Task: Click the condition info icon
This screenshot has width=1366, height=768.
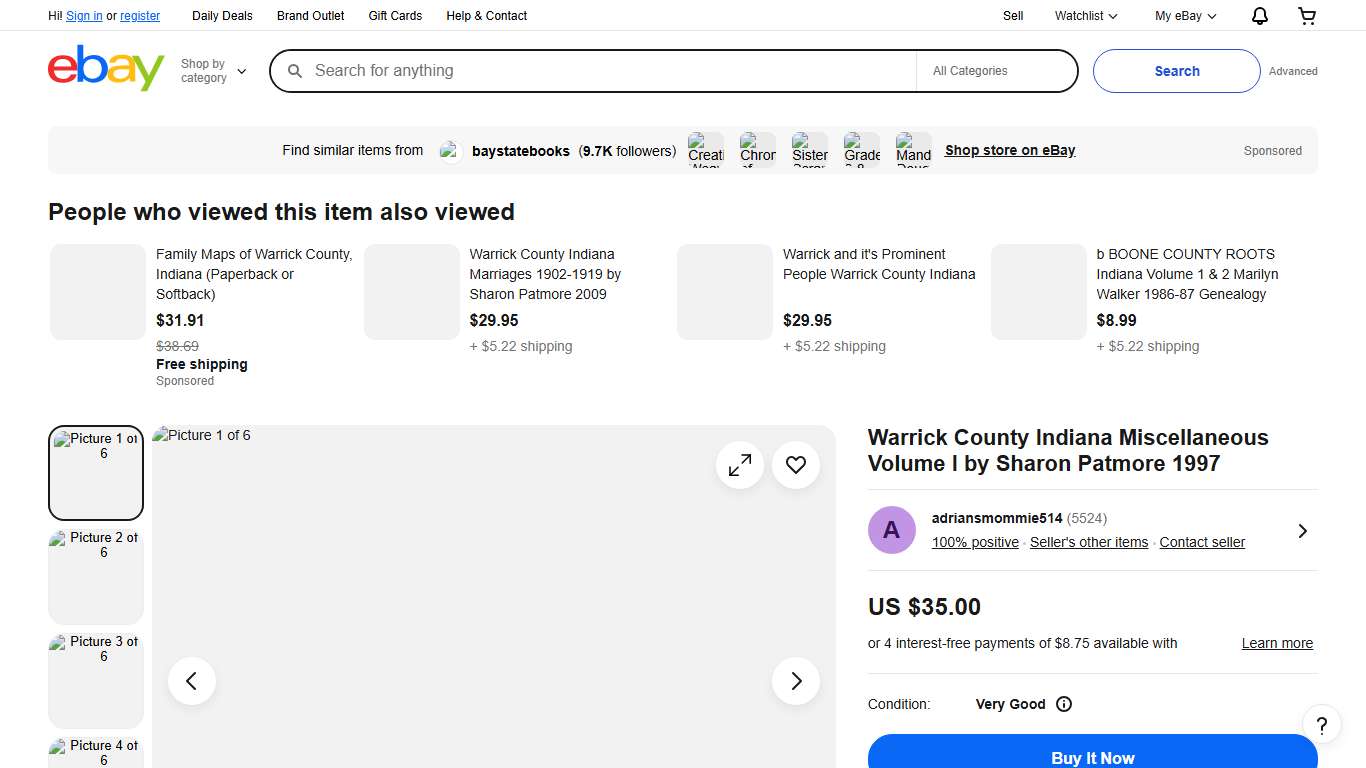Action: [x=1064, y=704]
